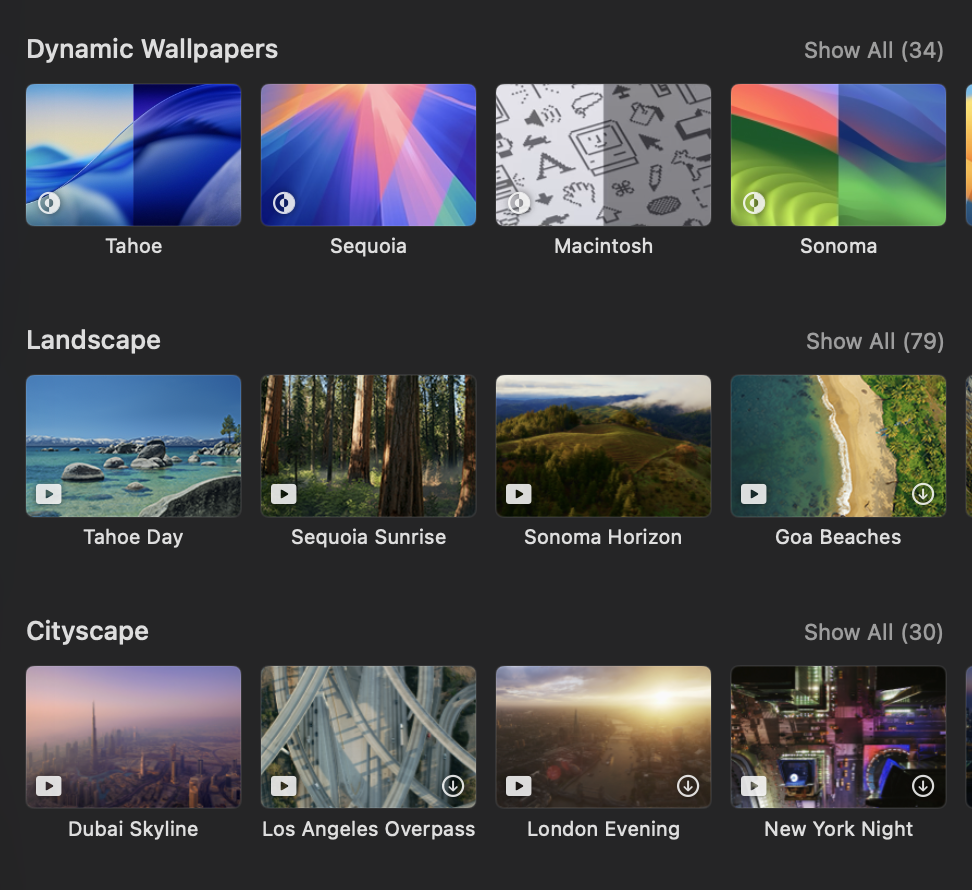Image resolution: width=972 pixels, height=890 pixels.
Task: Click the video play icon on Los Angeles Overpass
Action: 284,786
